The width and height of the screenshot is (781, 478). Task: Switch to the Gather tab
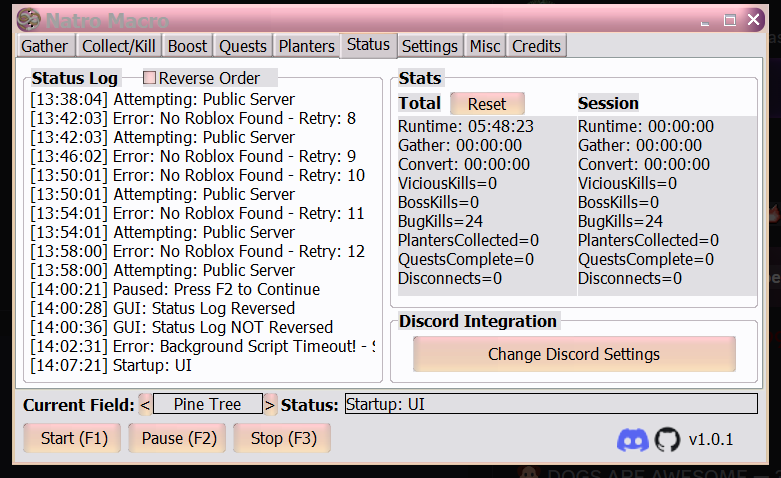point(45,46)
